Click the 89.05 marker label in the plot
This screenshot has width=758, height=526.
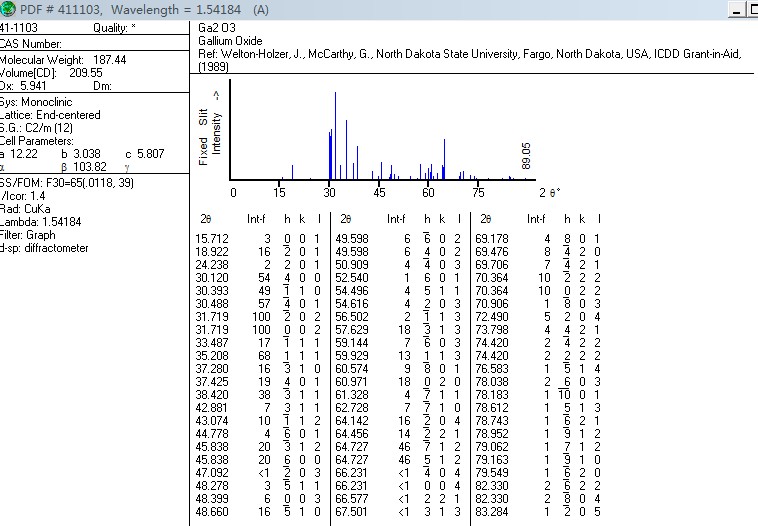coord(526,156)
